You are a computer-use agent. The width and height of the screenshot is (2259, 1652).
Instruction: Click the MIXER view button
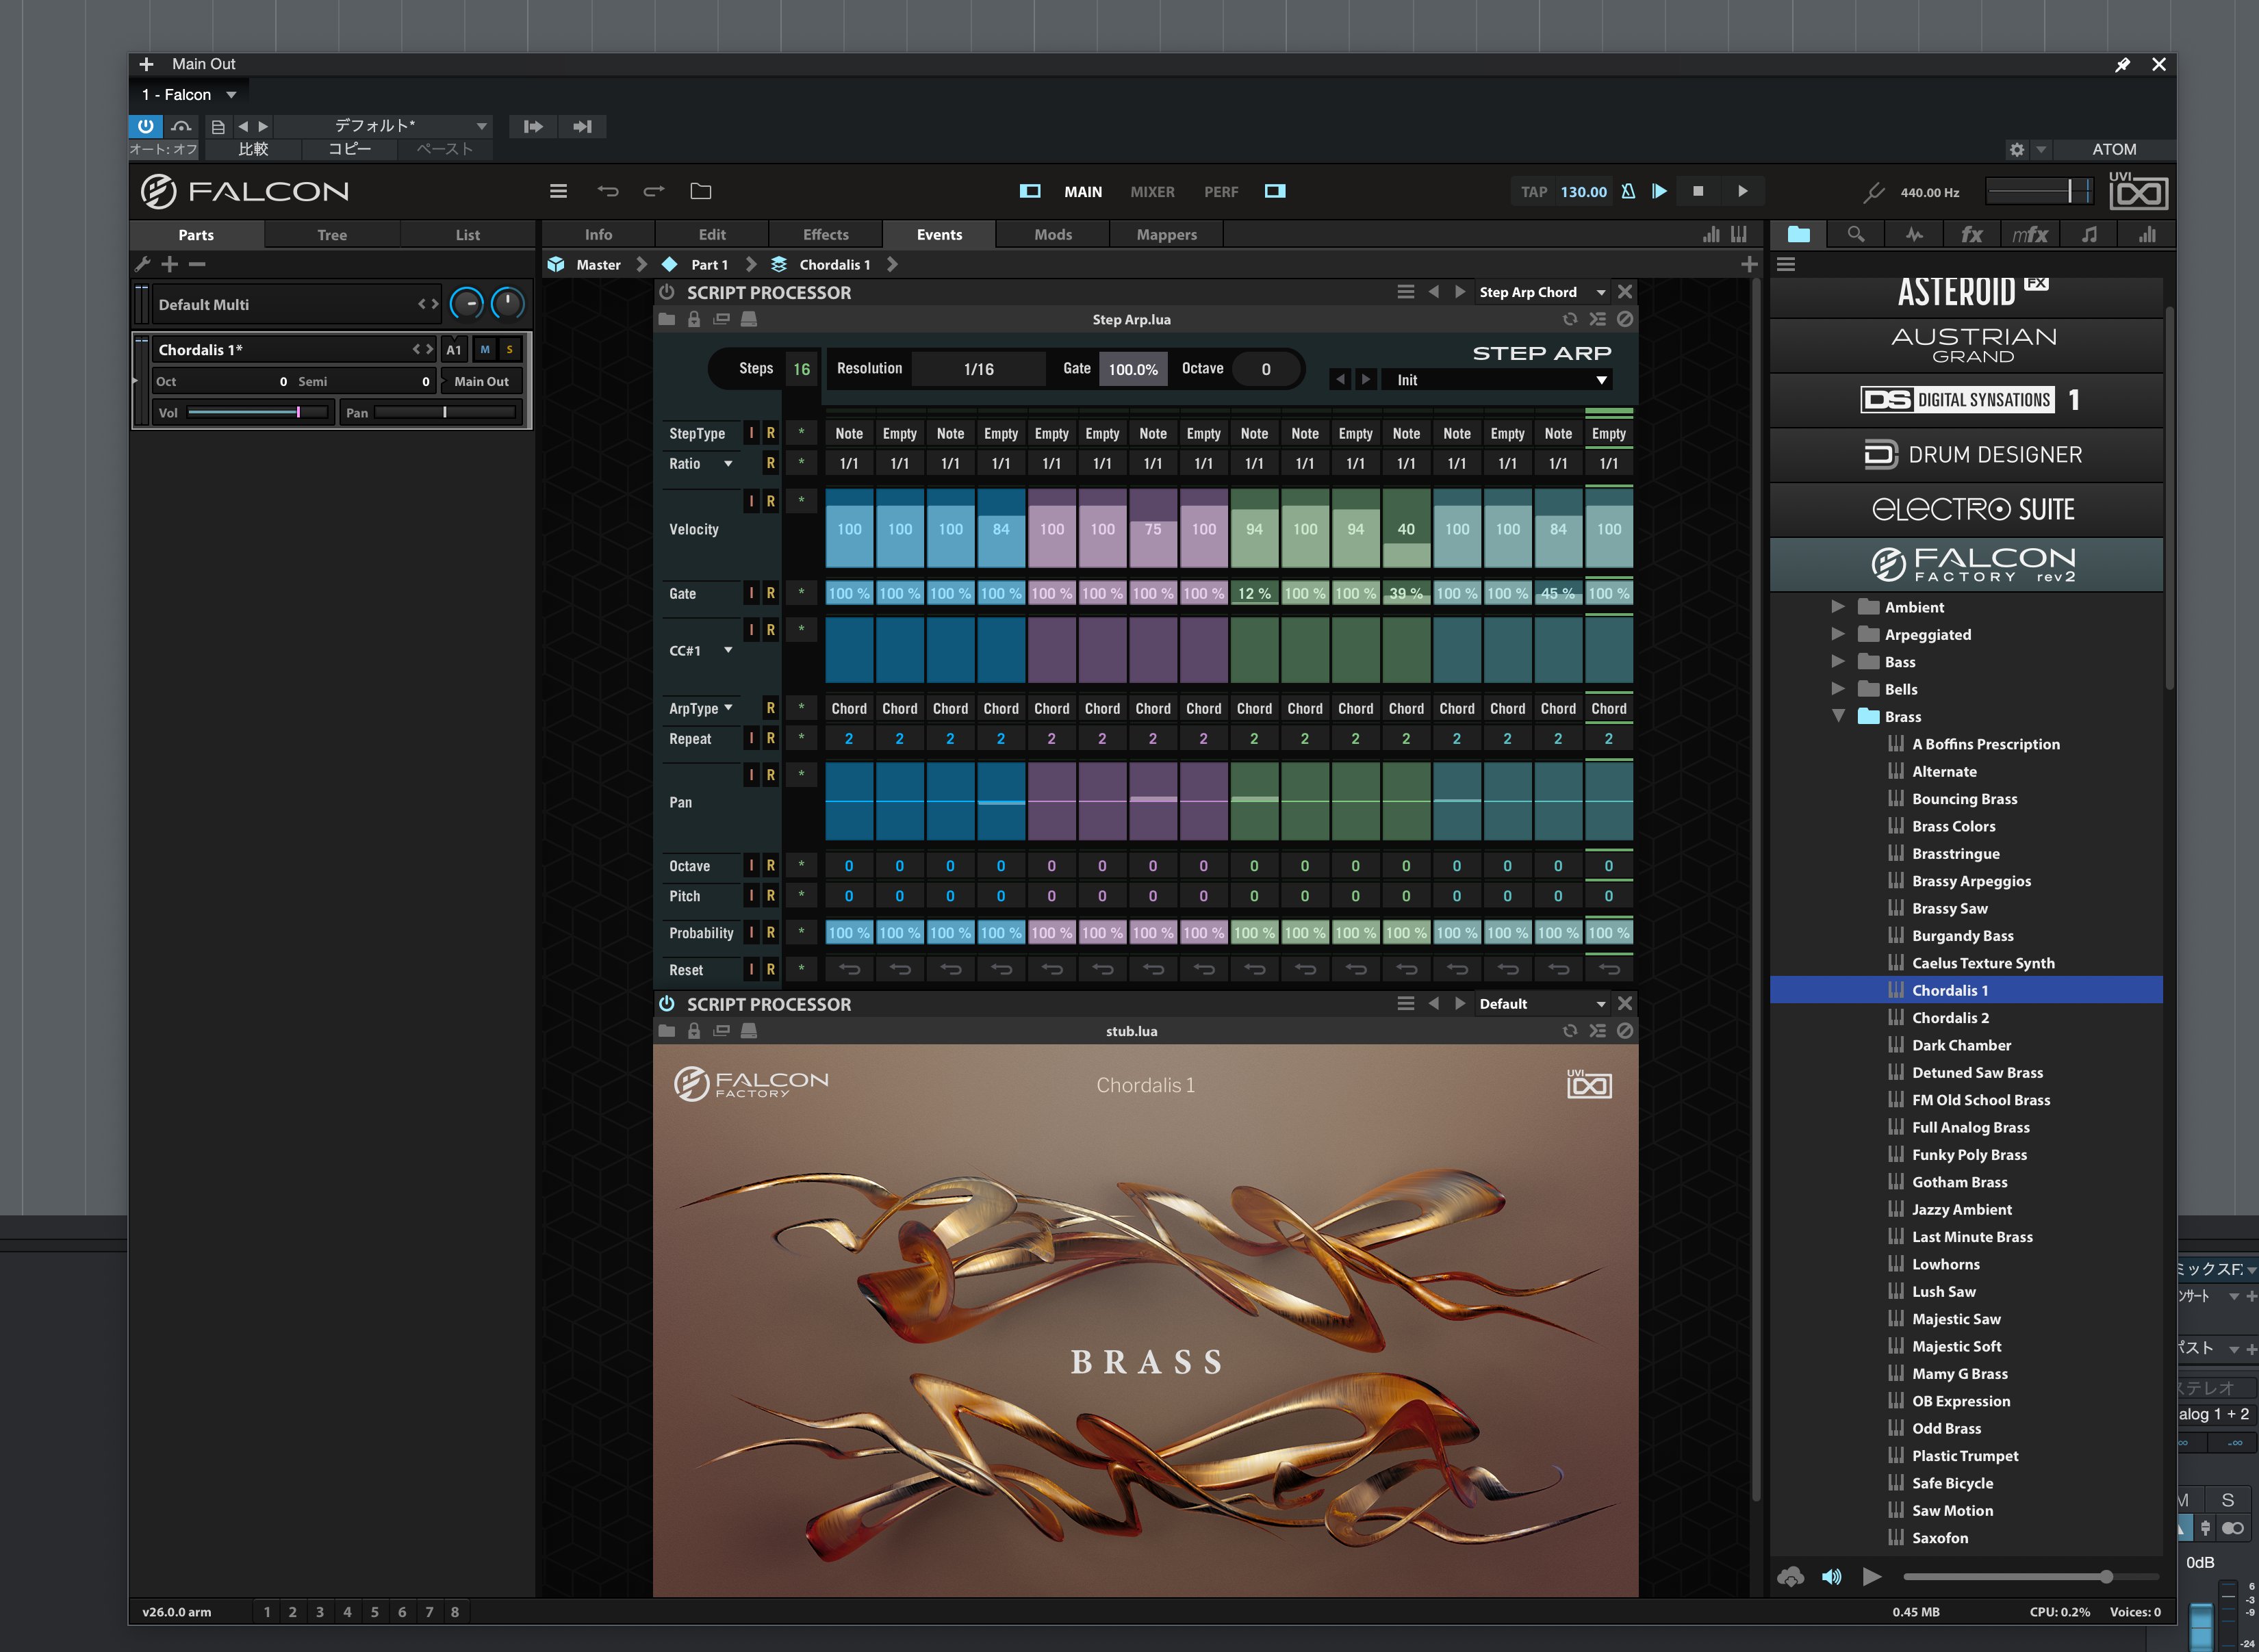[x=1152, y=191]
